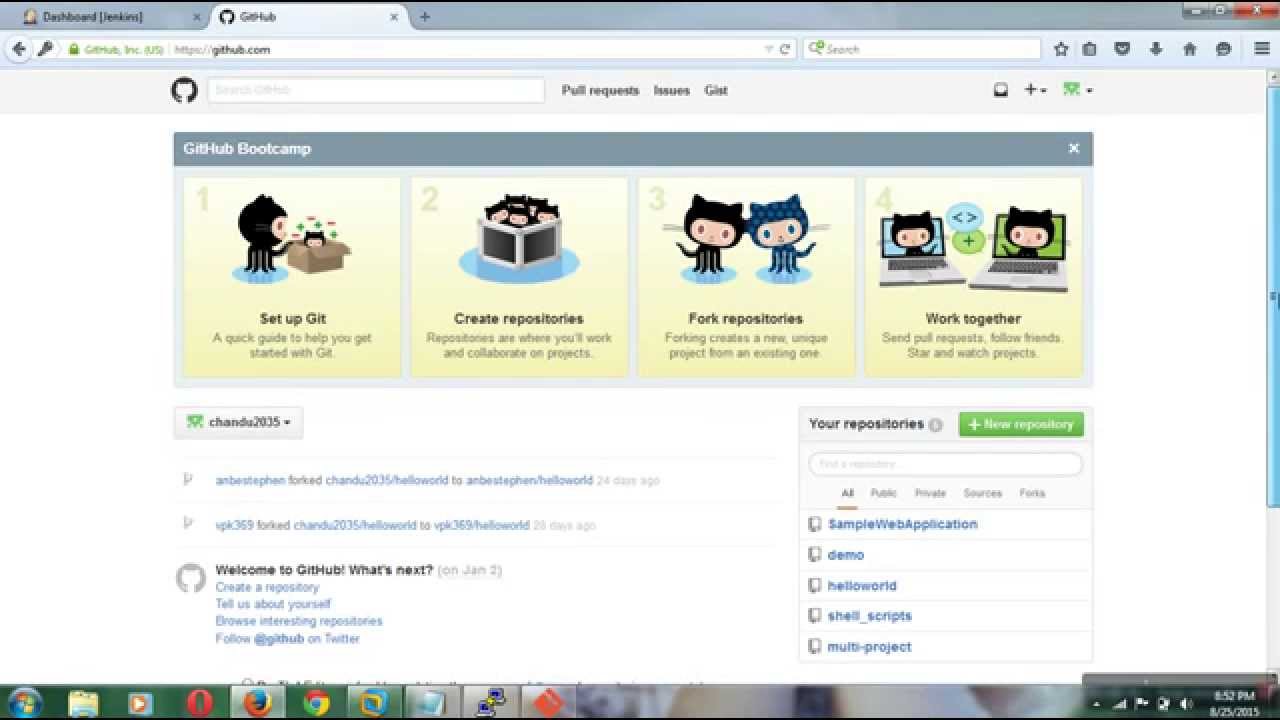1280x720 pixels.
Task: Open the Set up Git card
Action: pos(292,277)
